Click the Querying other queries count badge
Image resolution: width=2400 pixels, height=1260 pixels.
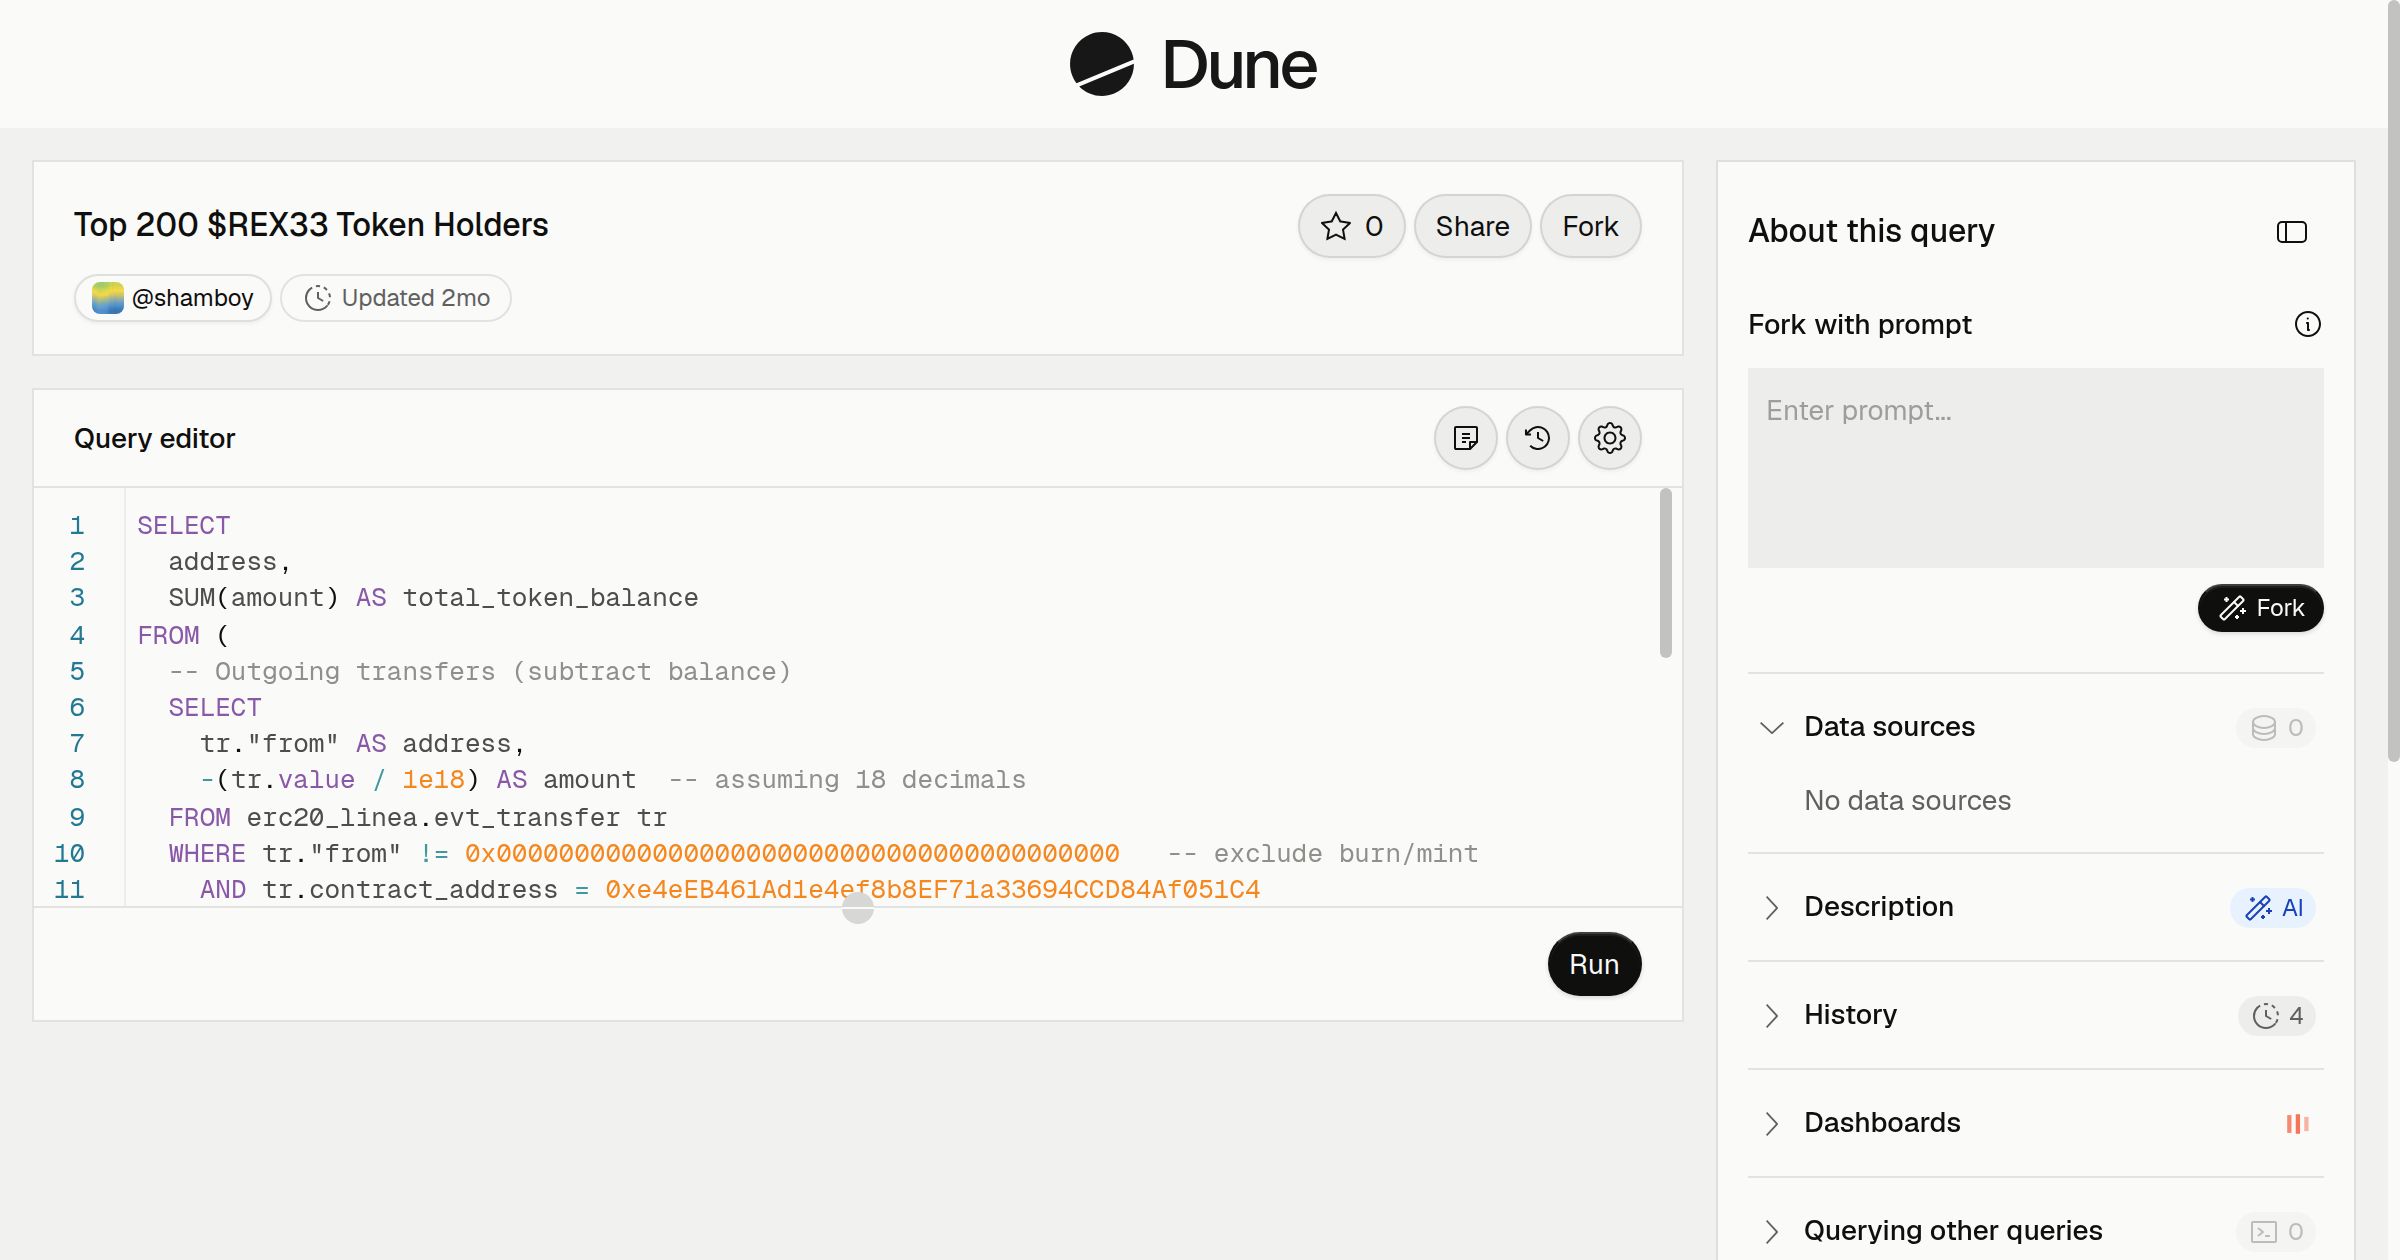coord(2277,1231)
